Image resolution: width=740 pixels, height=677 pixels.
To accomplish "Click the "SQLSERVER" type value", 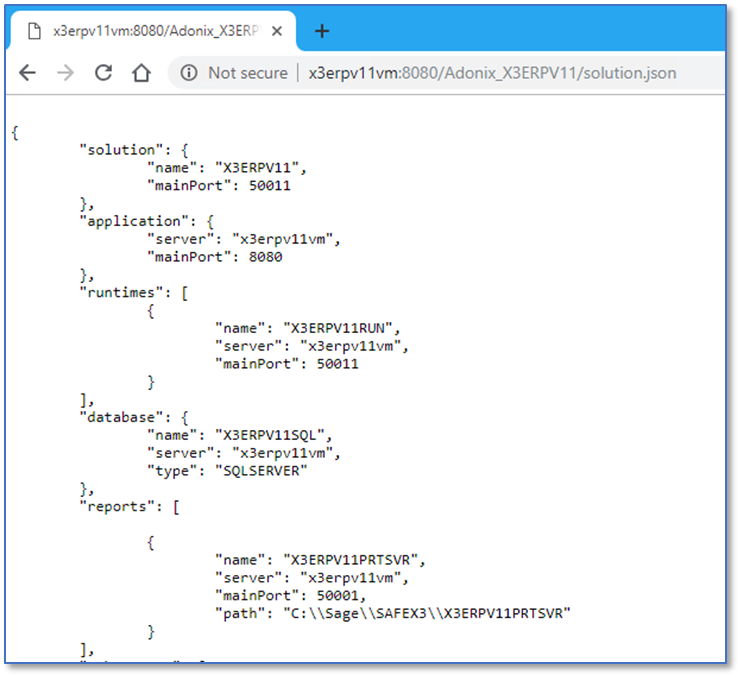I will 261,472.
